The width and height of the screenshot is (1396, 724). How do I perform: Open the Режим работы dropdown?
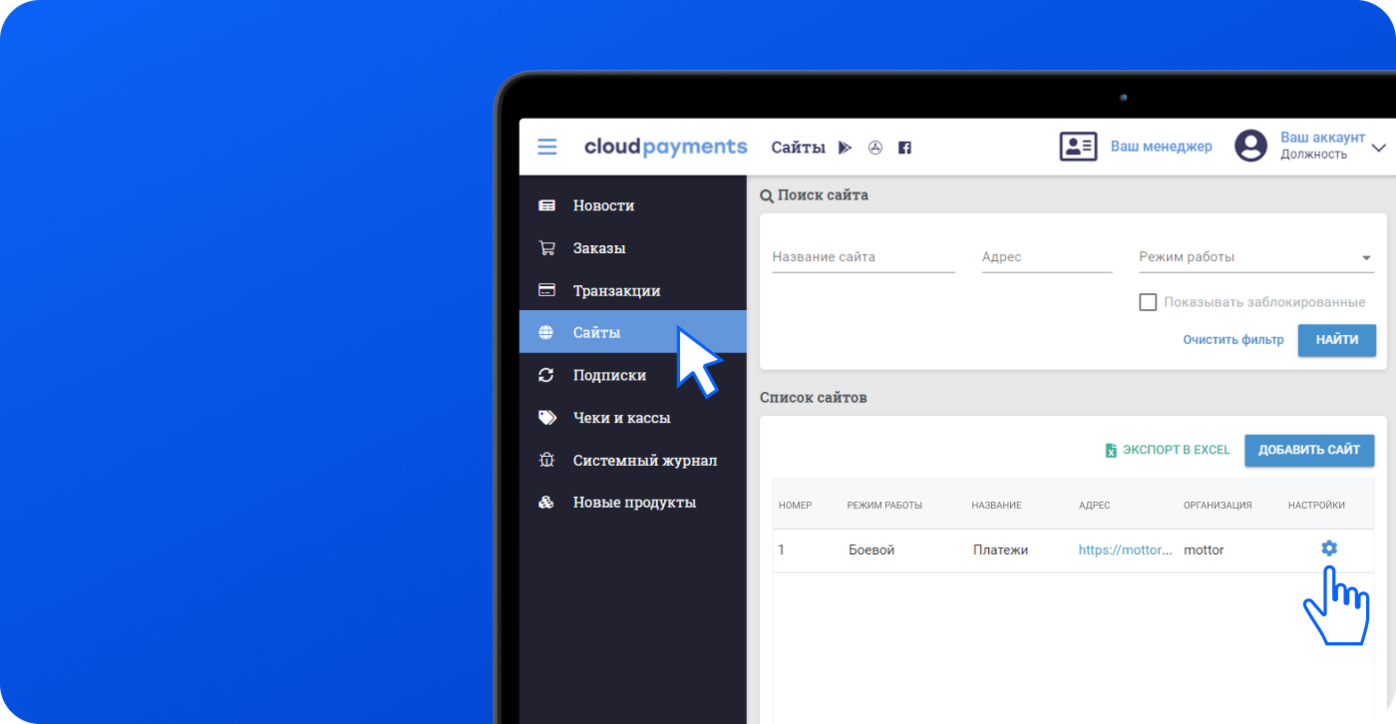coord(1256,257)
